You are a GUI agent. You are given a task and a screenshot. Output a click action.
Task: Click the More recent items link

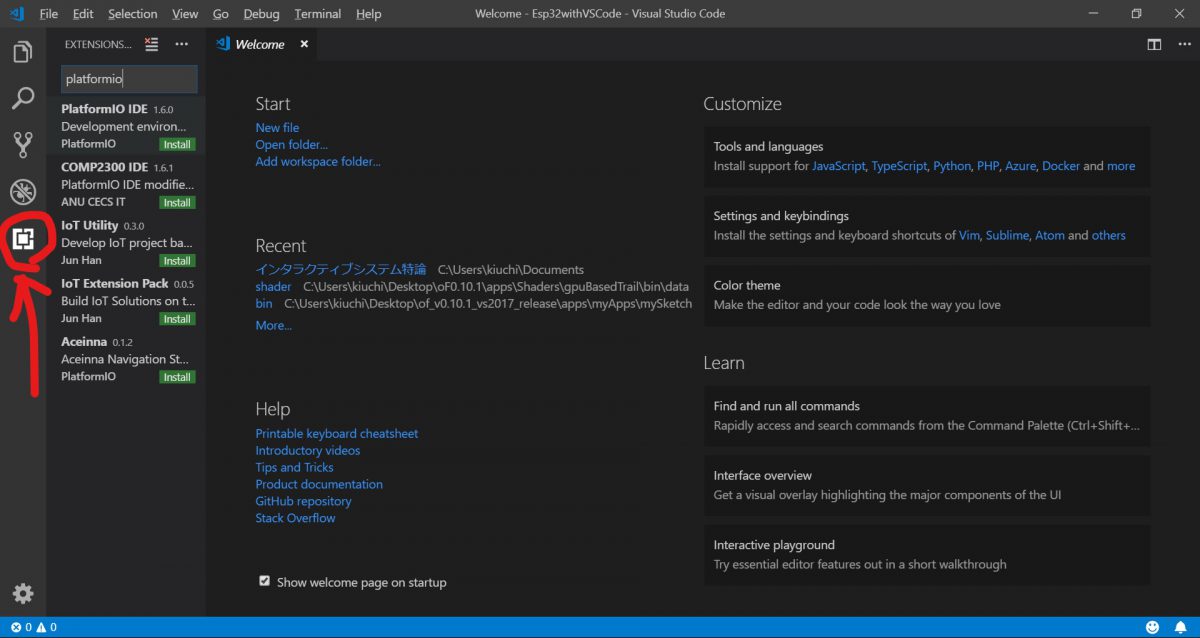(x=274, y=325)
